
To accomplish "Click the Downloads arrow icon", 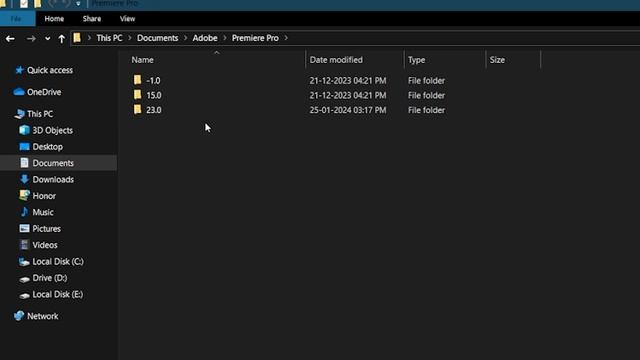I will pos(24,179).
